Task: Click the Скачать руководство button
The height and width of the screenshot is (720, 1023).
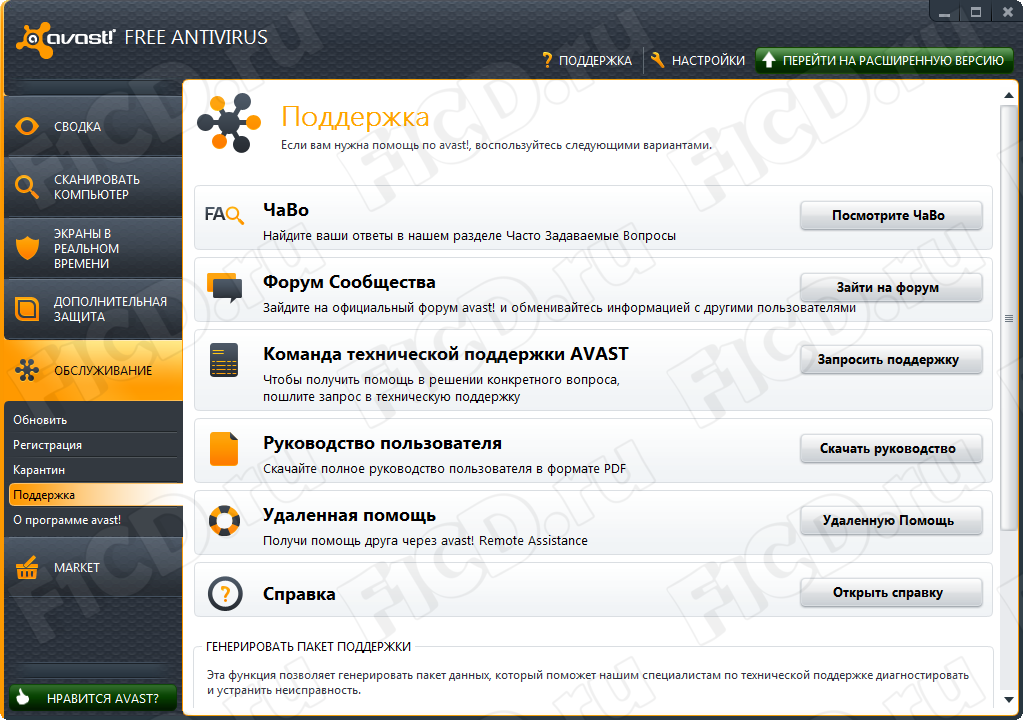Action: [891, 449]
